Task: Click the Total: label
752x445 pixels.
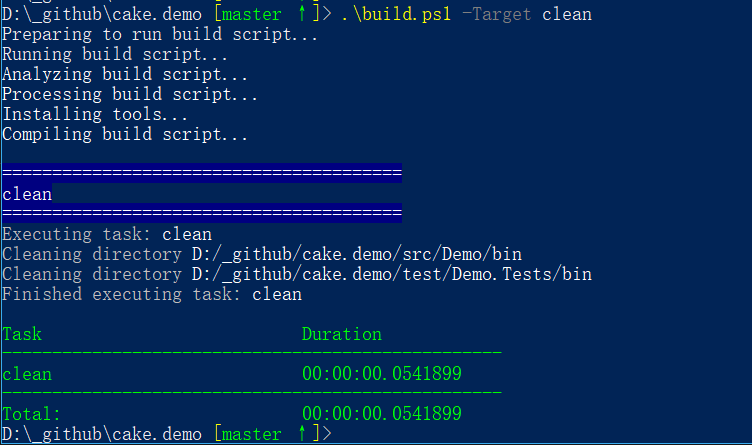Action: click(32, 414)
